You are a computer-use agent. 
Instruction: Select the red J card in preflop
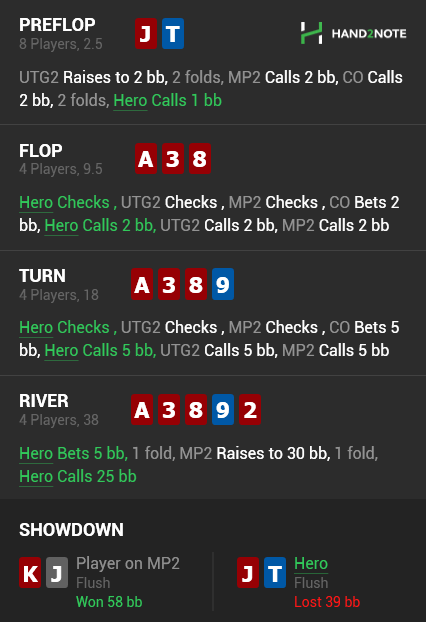pyautogui.click(x=146, y=33)
